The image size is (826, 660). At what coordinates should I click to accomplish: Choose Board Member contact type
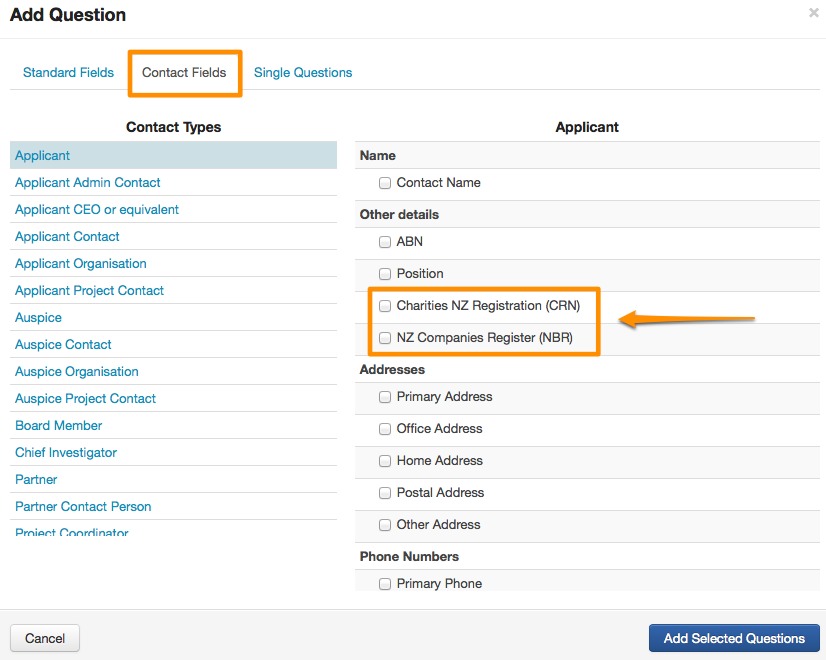pos(59,426)
